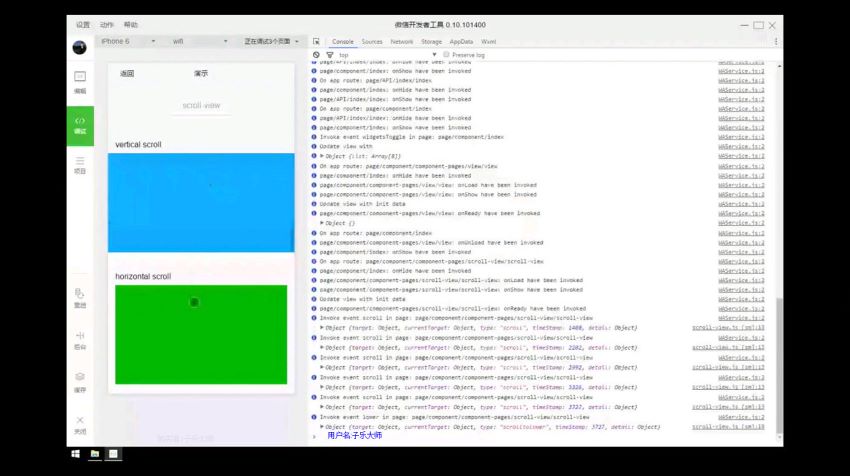Click the active developer tool taskbar icon

[x=113, y=454]
